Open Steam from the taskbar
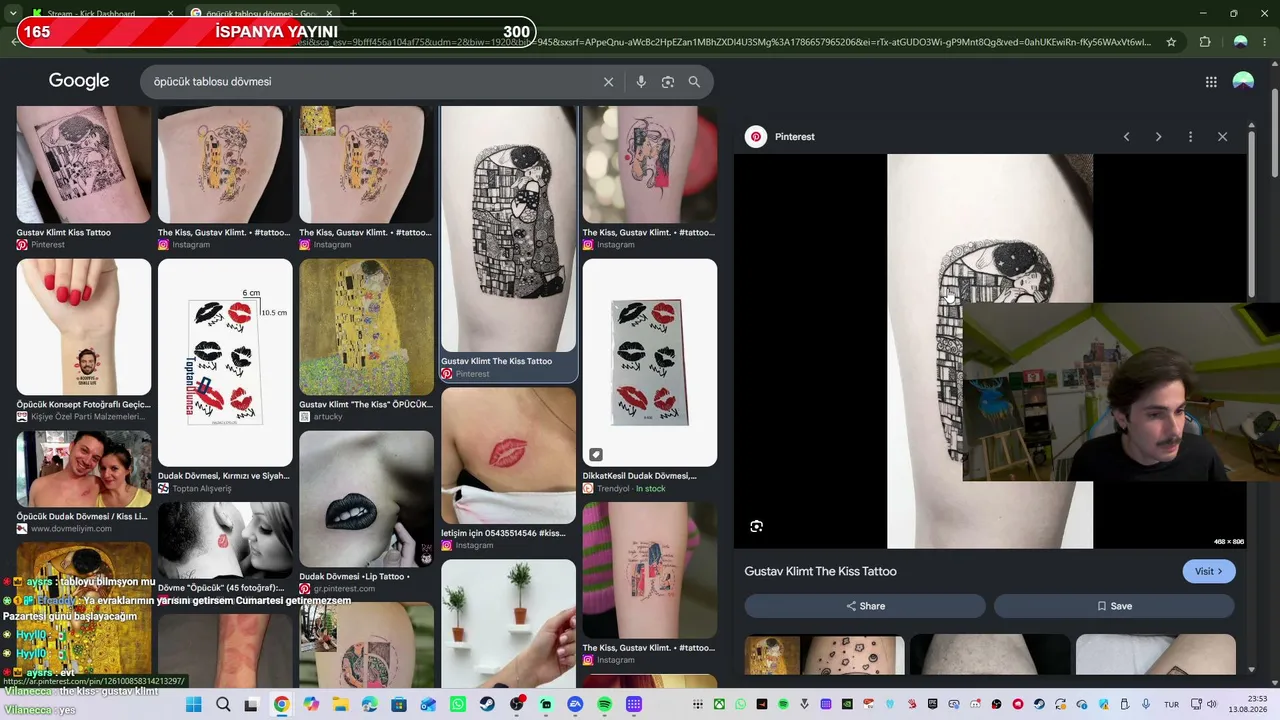This screenshot has height=720, width=1280. click(x=487, y=705)
